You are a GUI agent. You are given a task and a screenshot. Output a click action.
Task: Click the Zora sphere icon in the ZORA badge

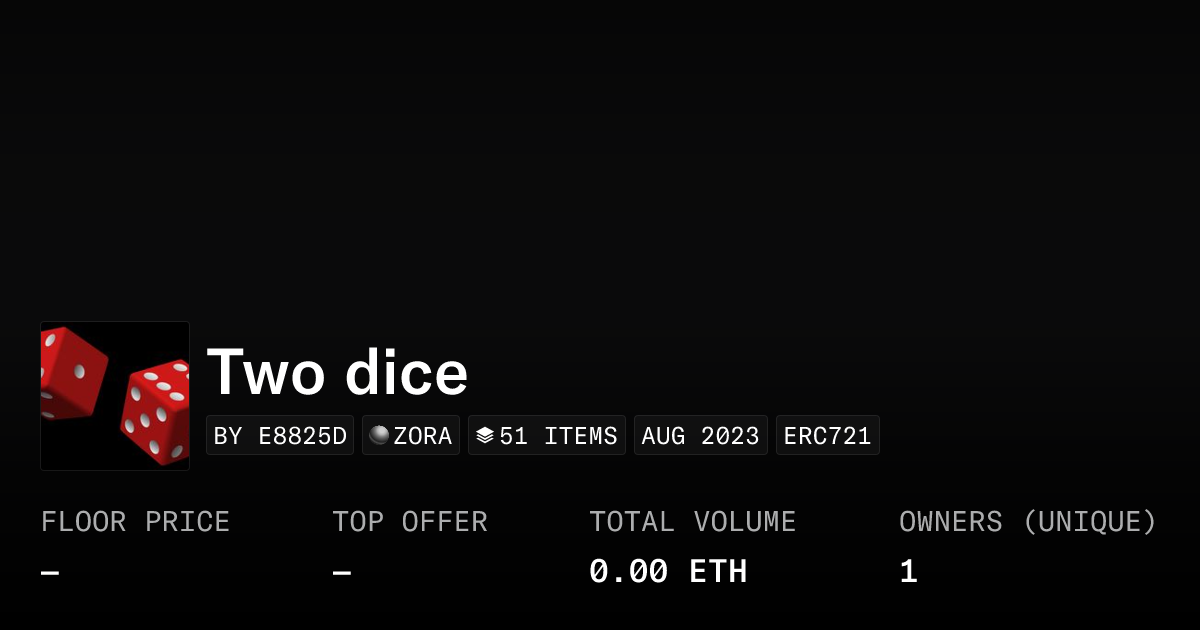point(380,435)
